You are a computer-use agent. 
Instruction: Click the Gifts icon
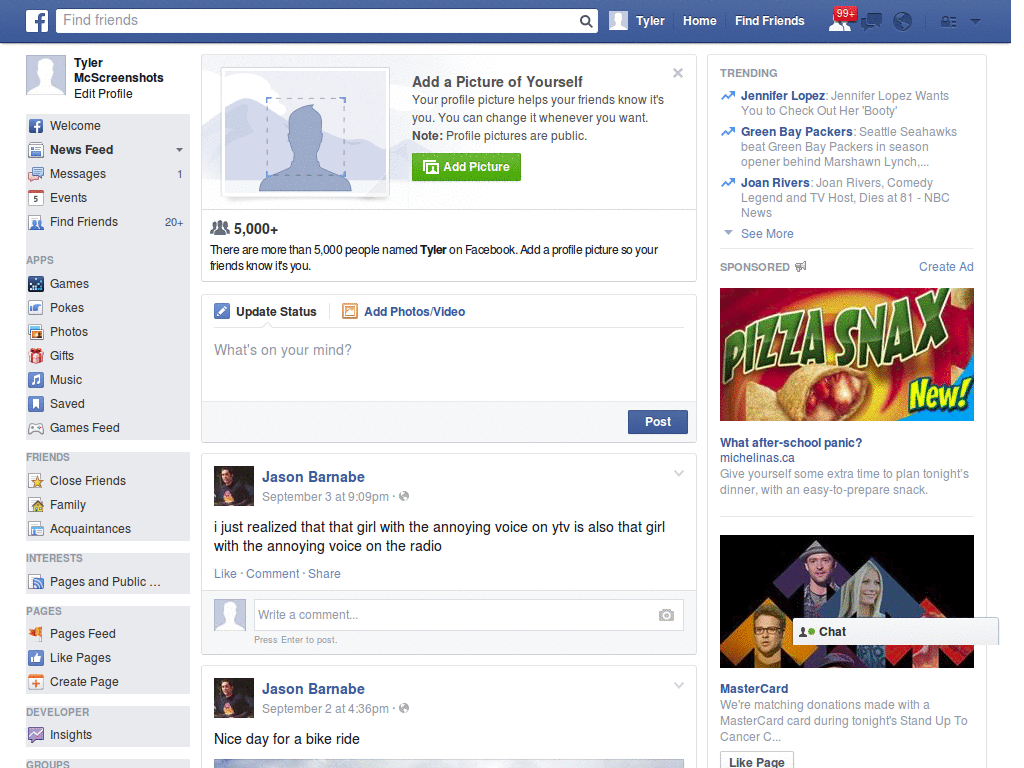coord(36,356)
